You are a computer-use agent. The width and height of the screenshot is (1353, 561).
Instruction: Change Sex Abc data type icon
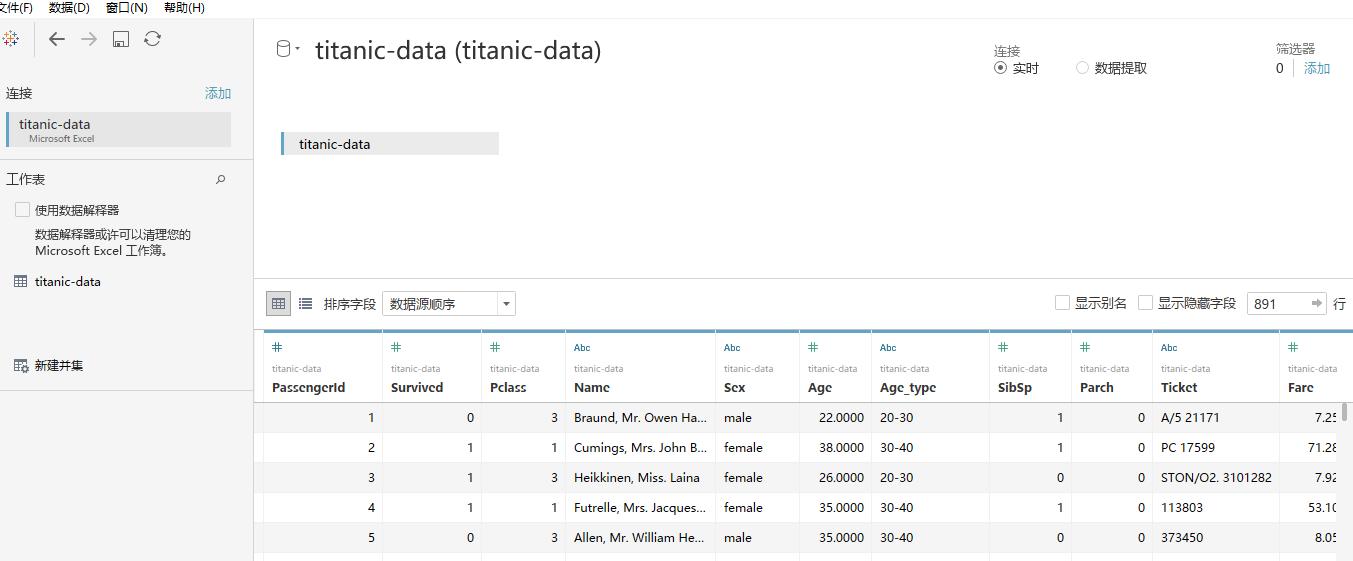point(732,348)
